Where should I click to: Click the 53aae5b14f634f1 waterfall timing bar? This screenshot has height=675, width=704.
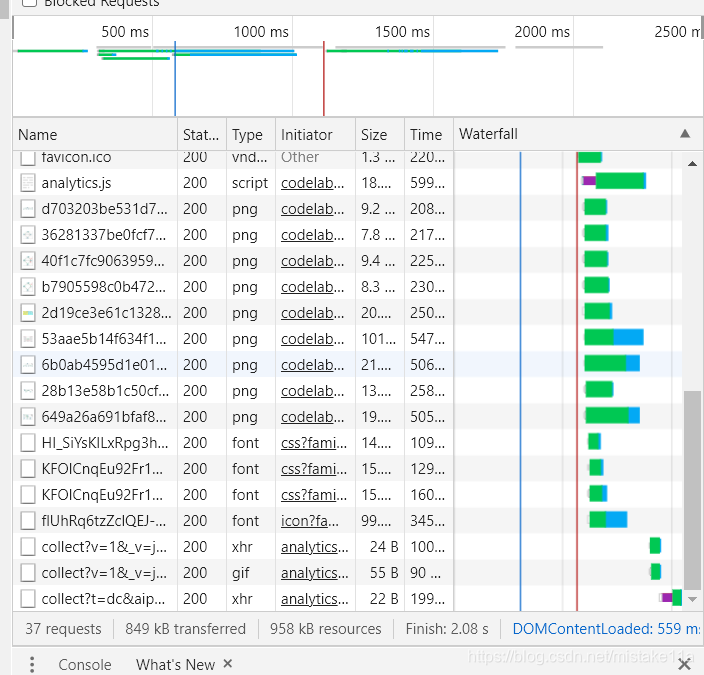[614, 337]
